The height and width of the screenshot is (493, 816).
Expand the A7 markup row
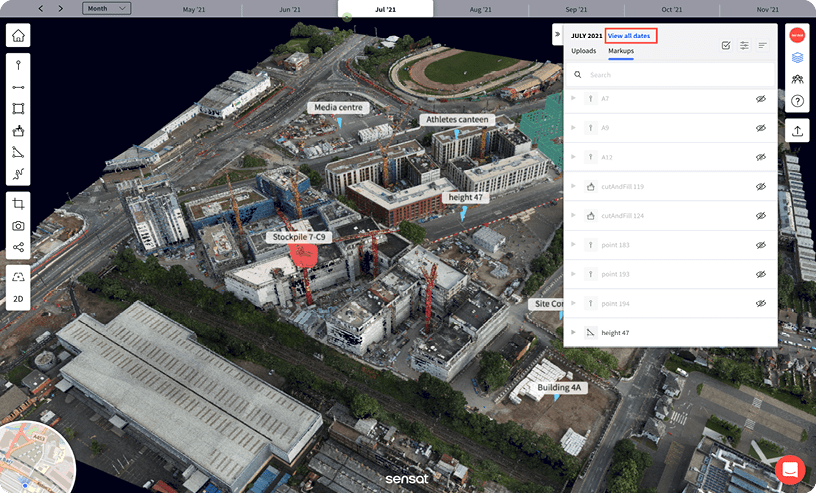click(573, 98)
